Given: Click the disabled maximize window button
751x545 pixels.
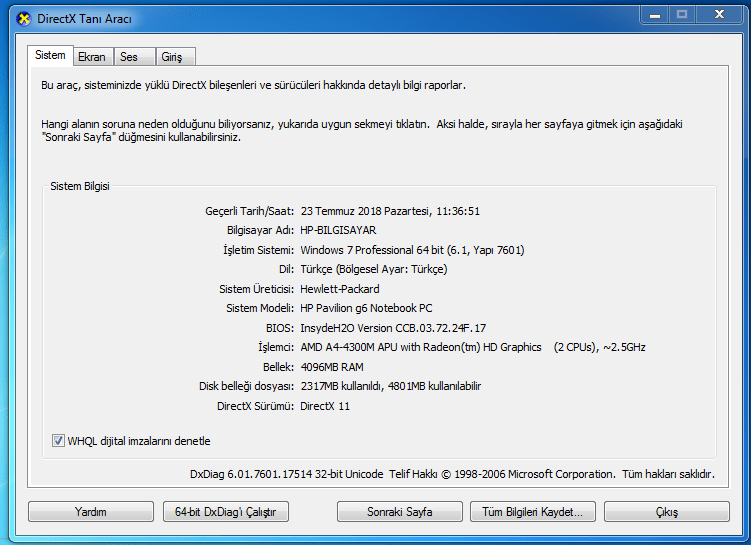Looking at the screenshot, I should point(682,15).
